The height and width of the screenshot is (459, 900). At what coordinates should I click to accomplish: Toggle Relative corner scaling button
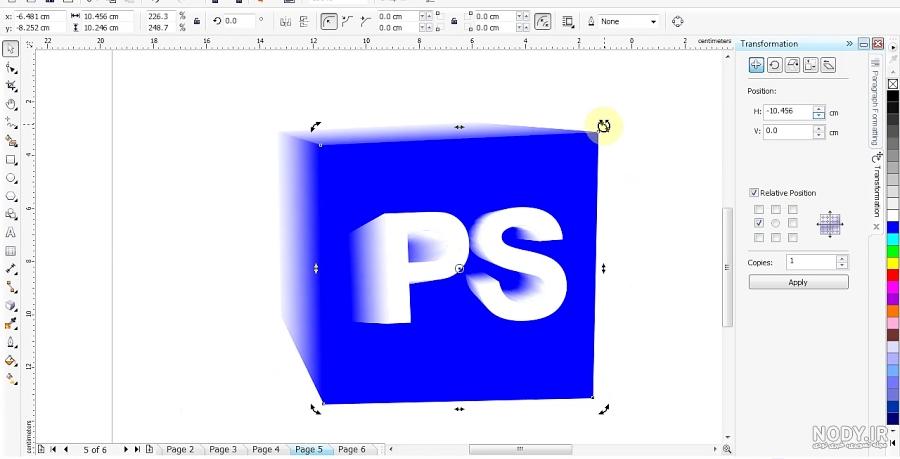[x=542, y=22]
